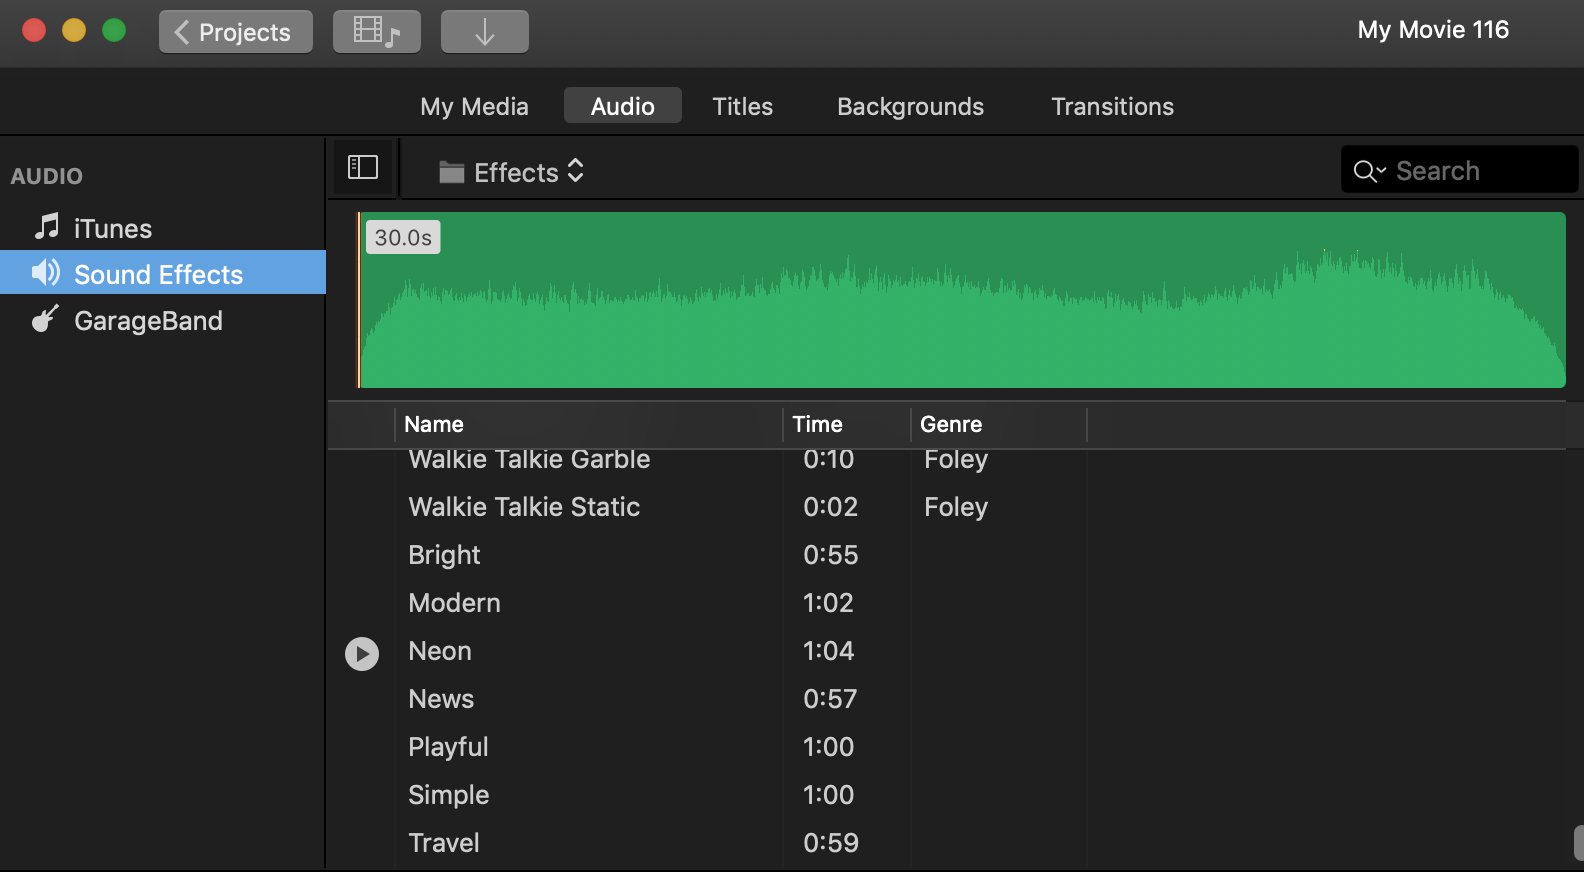Click the download arrow import button
1584x872 pixels.
(x=484, y=32)
